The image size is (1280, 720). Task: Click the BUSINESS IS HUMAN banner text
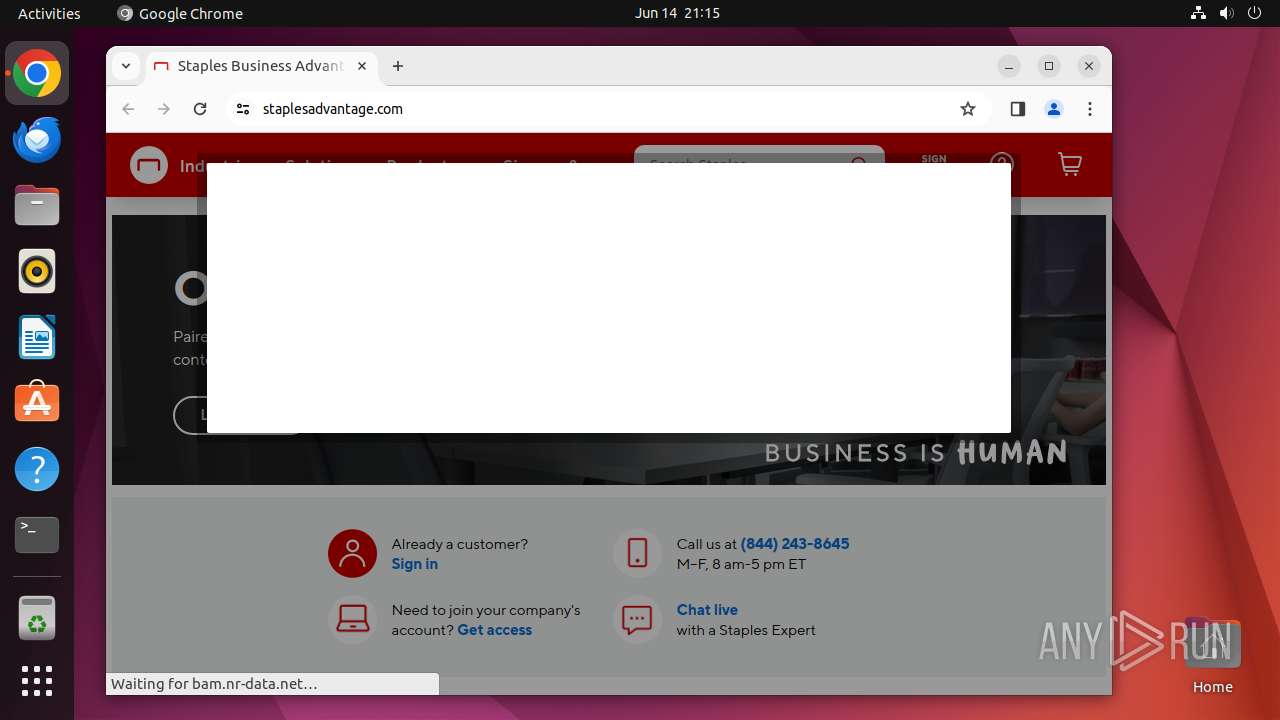pyautogui.click(x=915, y=453)
